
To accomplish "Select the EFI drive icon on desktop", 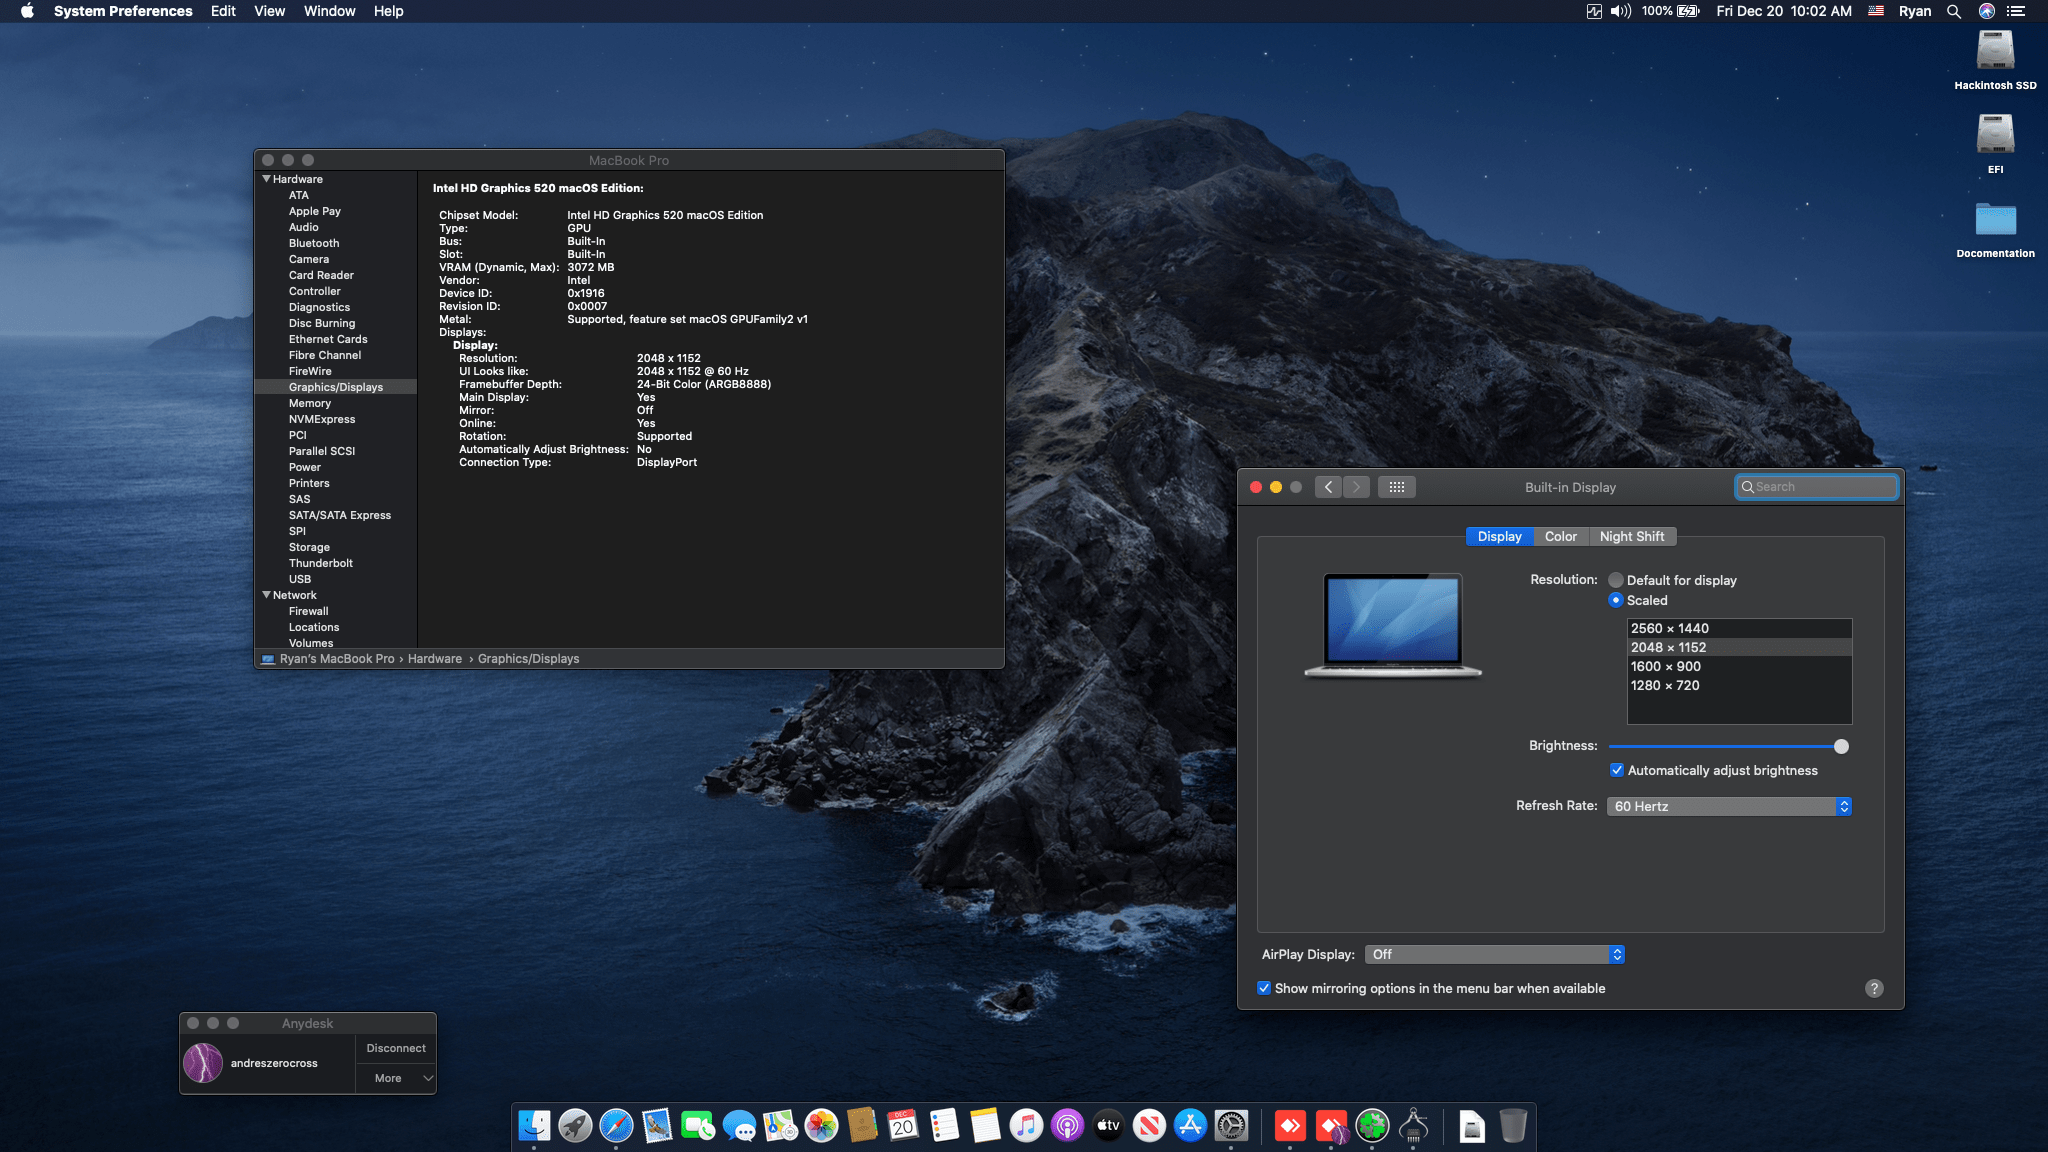I will coord(1995,143).
